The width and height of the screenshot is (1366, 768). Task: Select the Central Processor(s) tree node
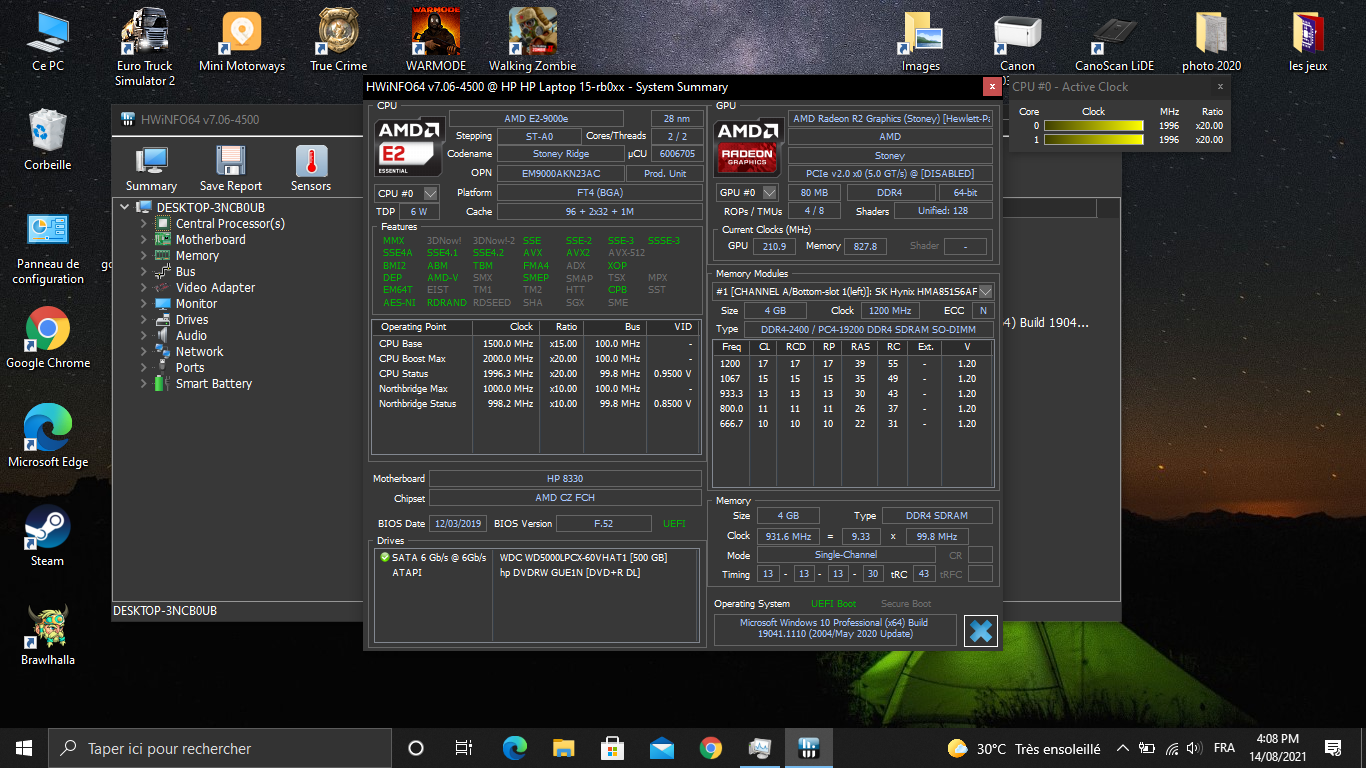pyautogui.click(x=230, y=224)
